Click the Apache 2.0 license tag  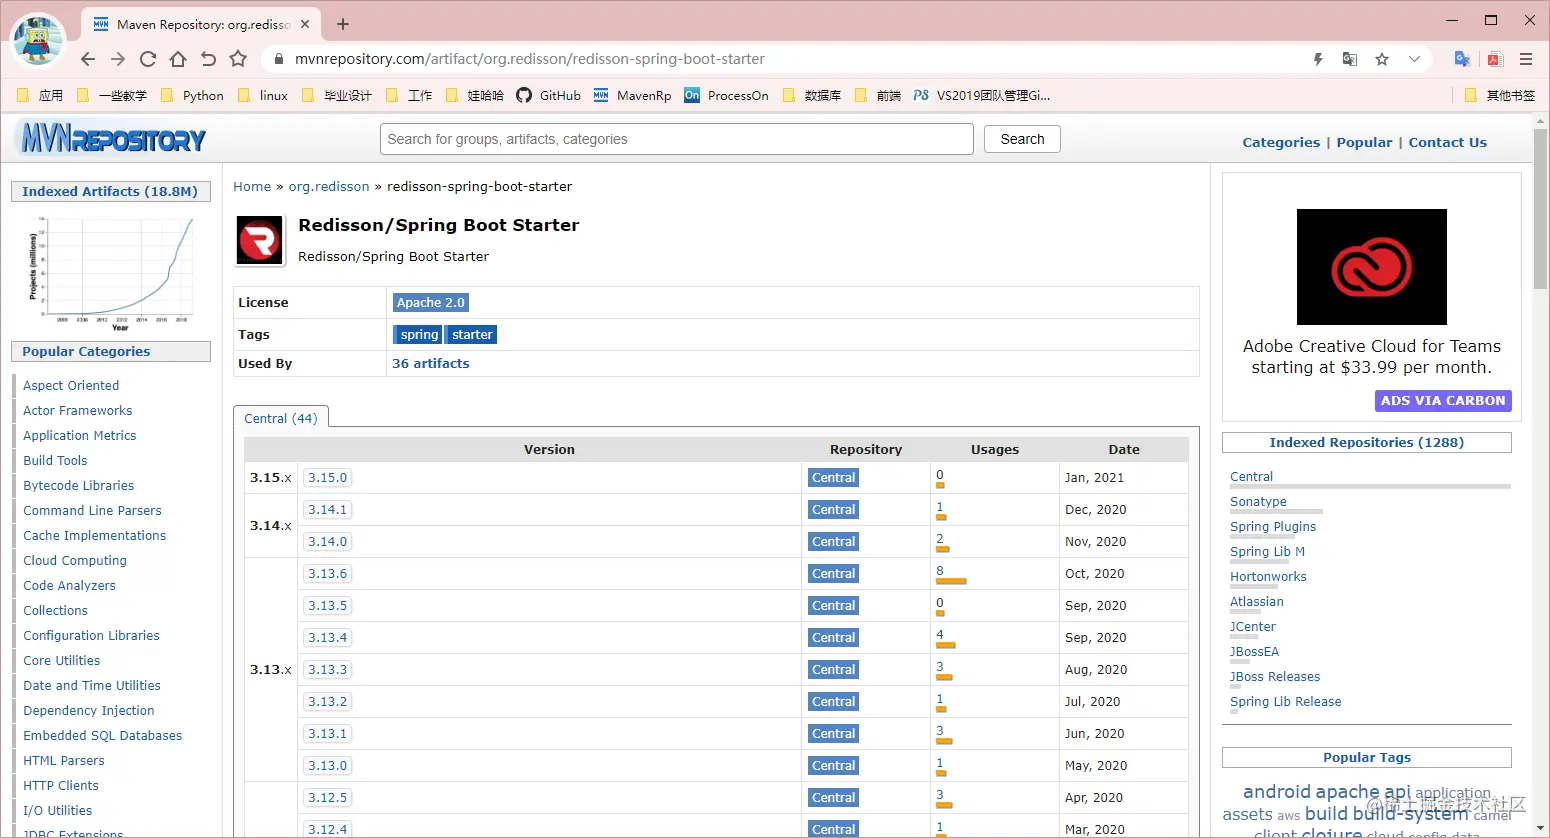pyautogui.click(x=430, y=302)
